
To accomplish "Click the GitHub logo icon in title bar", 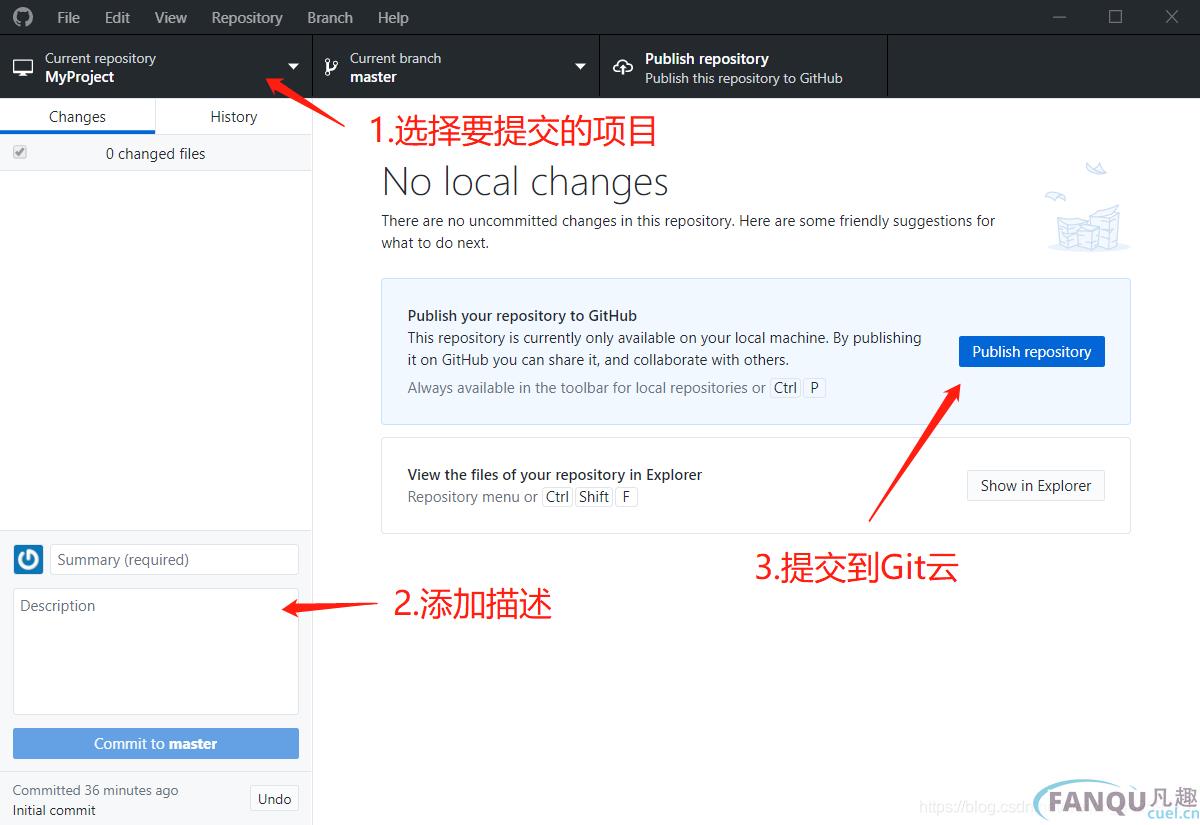I will coord(22,17).
